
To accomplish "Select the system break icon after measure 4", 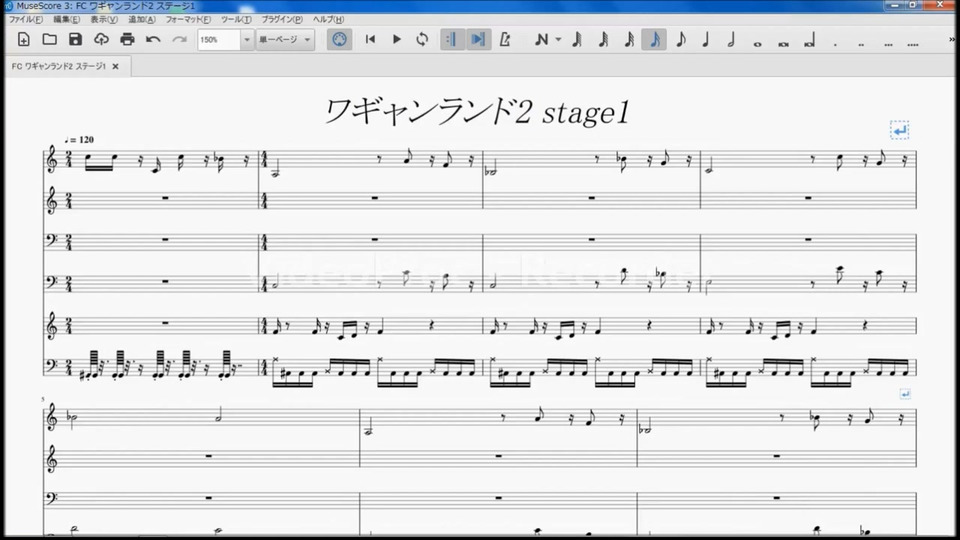I will [899, 130].
